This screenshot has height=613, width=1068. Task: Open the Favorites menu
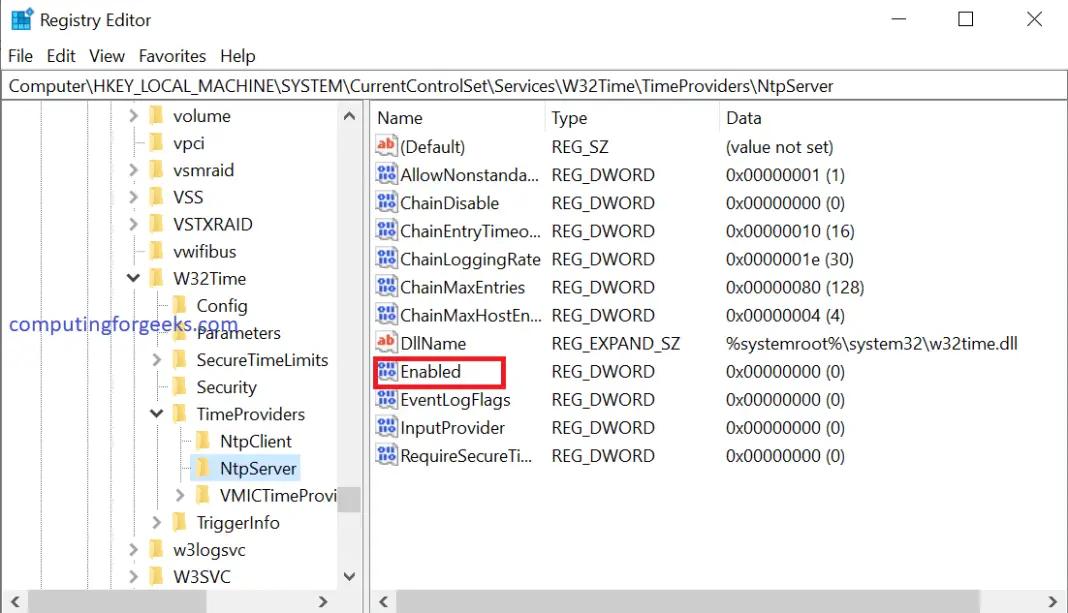coord(172,56)
